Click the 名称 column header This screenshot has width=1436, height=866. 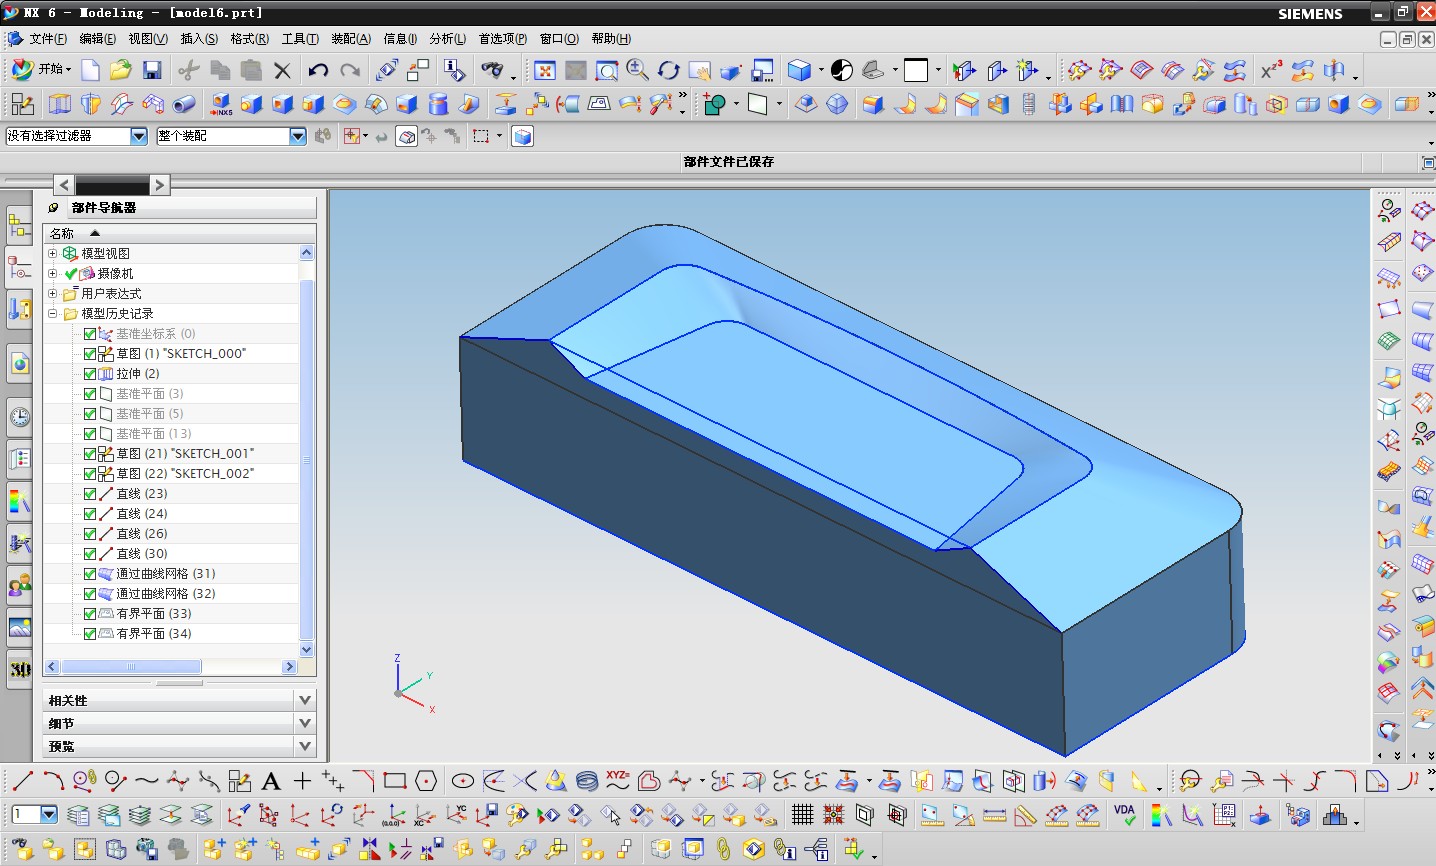coord(62,233)
